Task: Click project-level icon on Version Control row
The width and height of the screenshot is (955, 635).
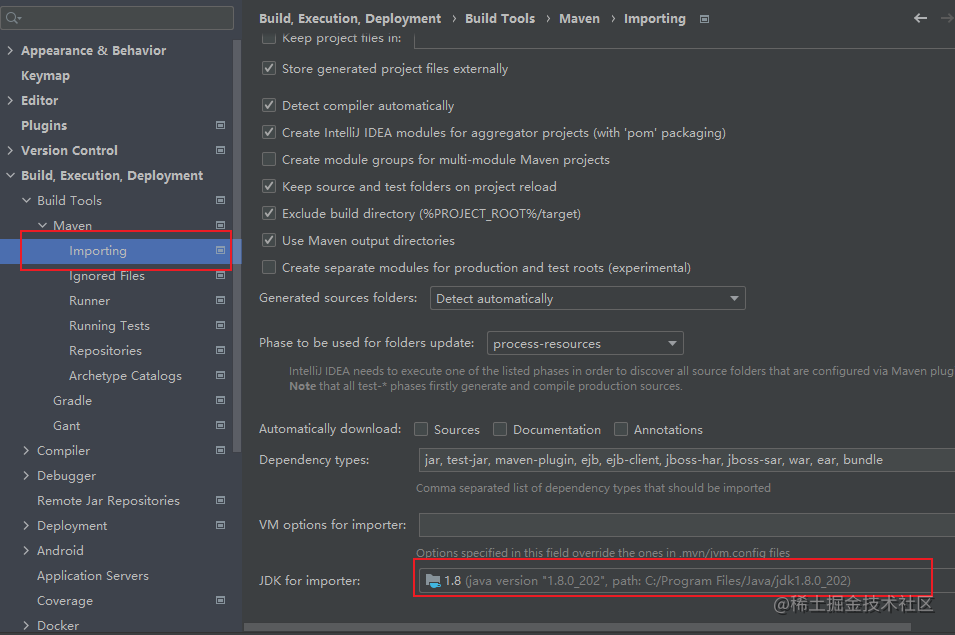Action: click(x=220, y=150)
